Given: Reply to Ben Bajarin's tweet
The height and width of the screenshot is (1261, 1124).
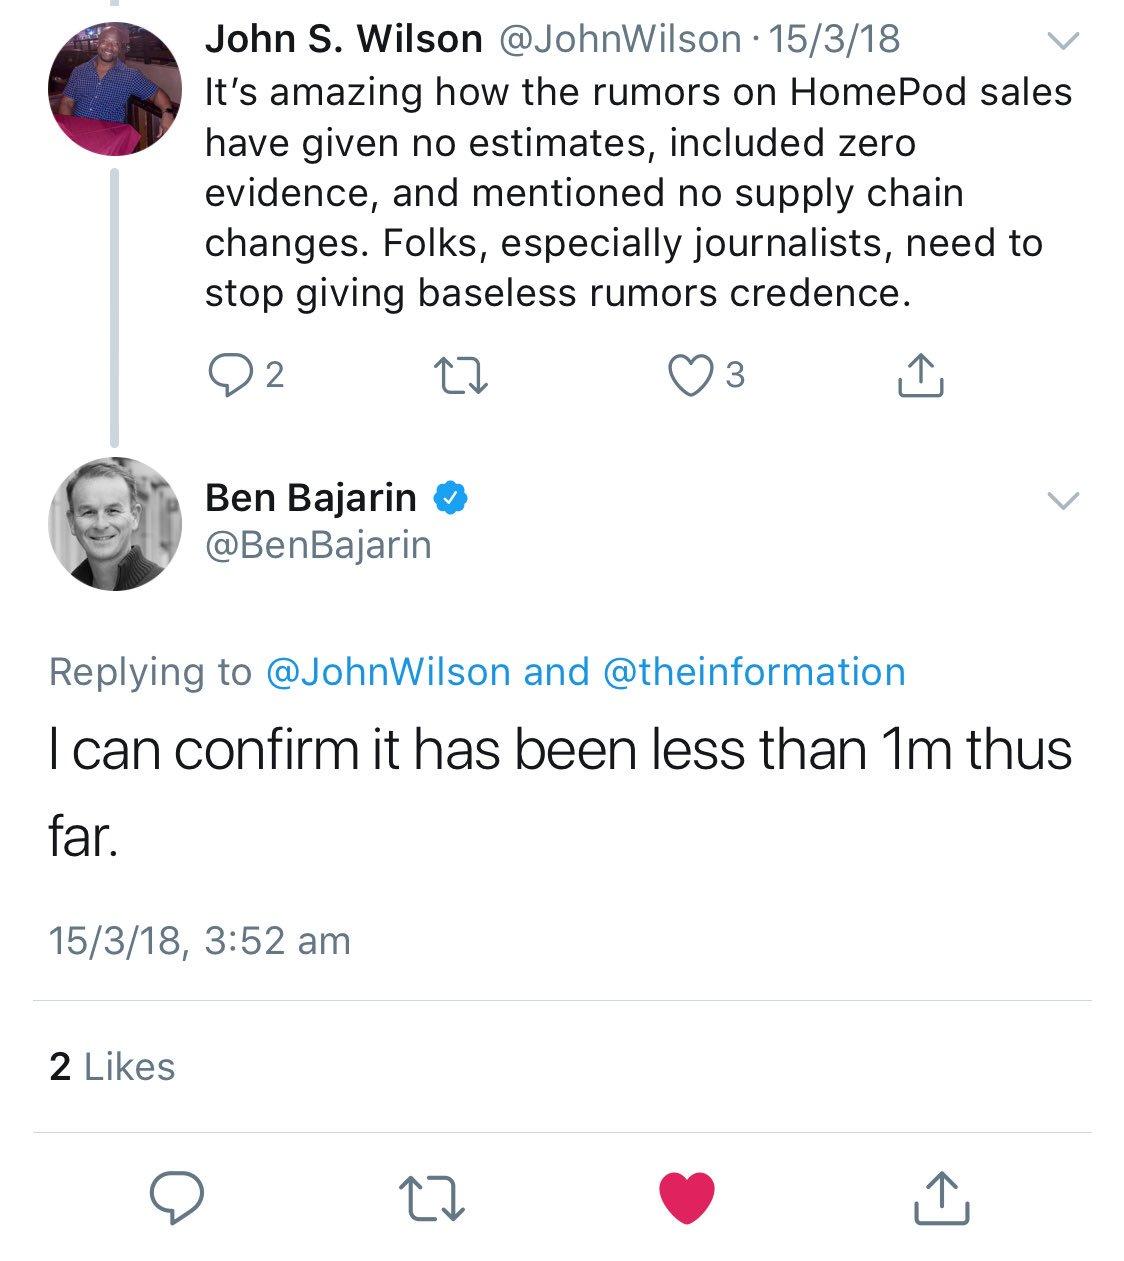Looking at the screenshot, I should [x=177, y=1196].
